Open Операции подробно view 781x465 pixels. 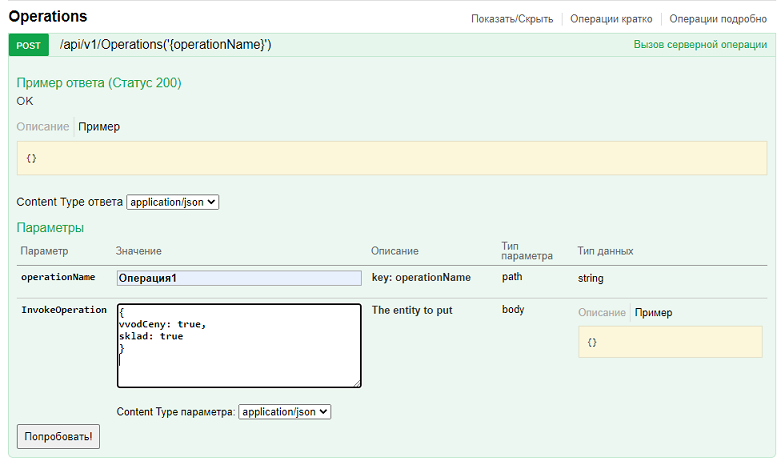718,19
